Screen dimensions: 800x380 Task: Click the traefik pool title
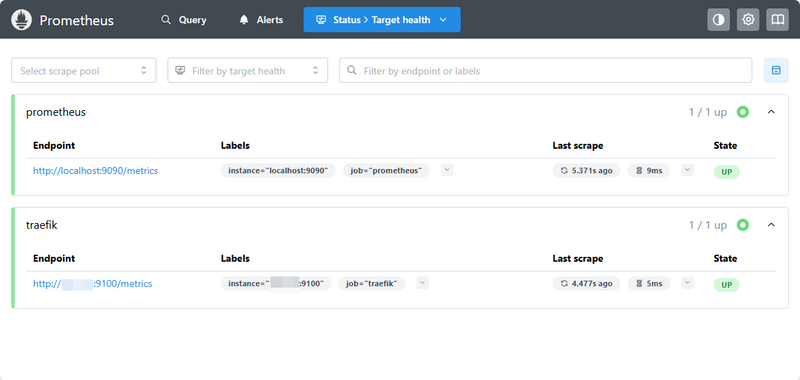pyautogui.click(x=42, y=225)
